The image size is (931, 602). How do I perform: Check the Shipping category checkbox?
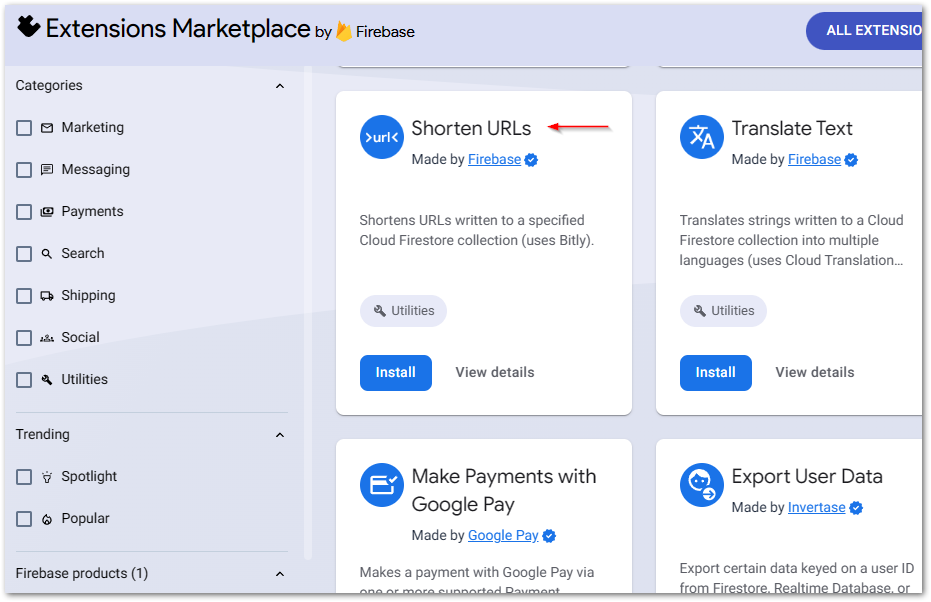24,296
